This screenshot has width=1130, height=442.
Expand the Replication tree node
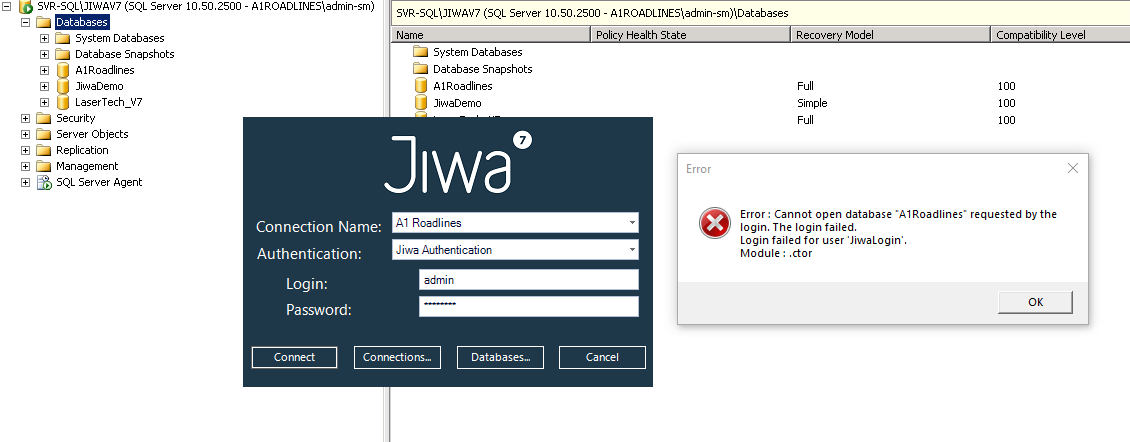coord(25,150)
